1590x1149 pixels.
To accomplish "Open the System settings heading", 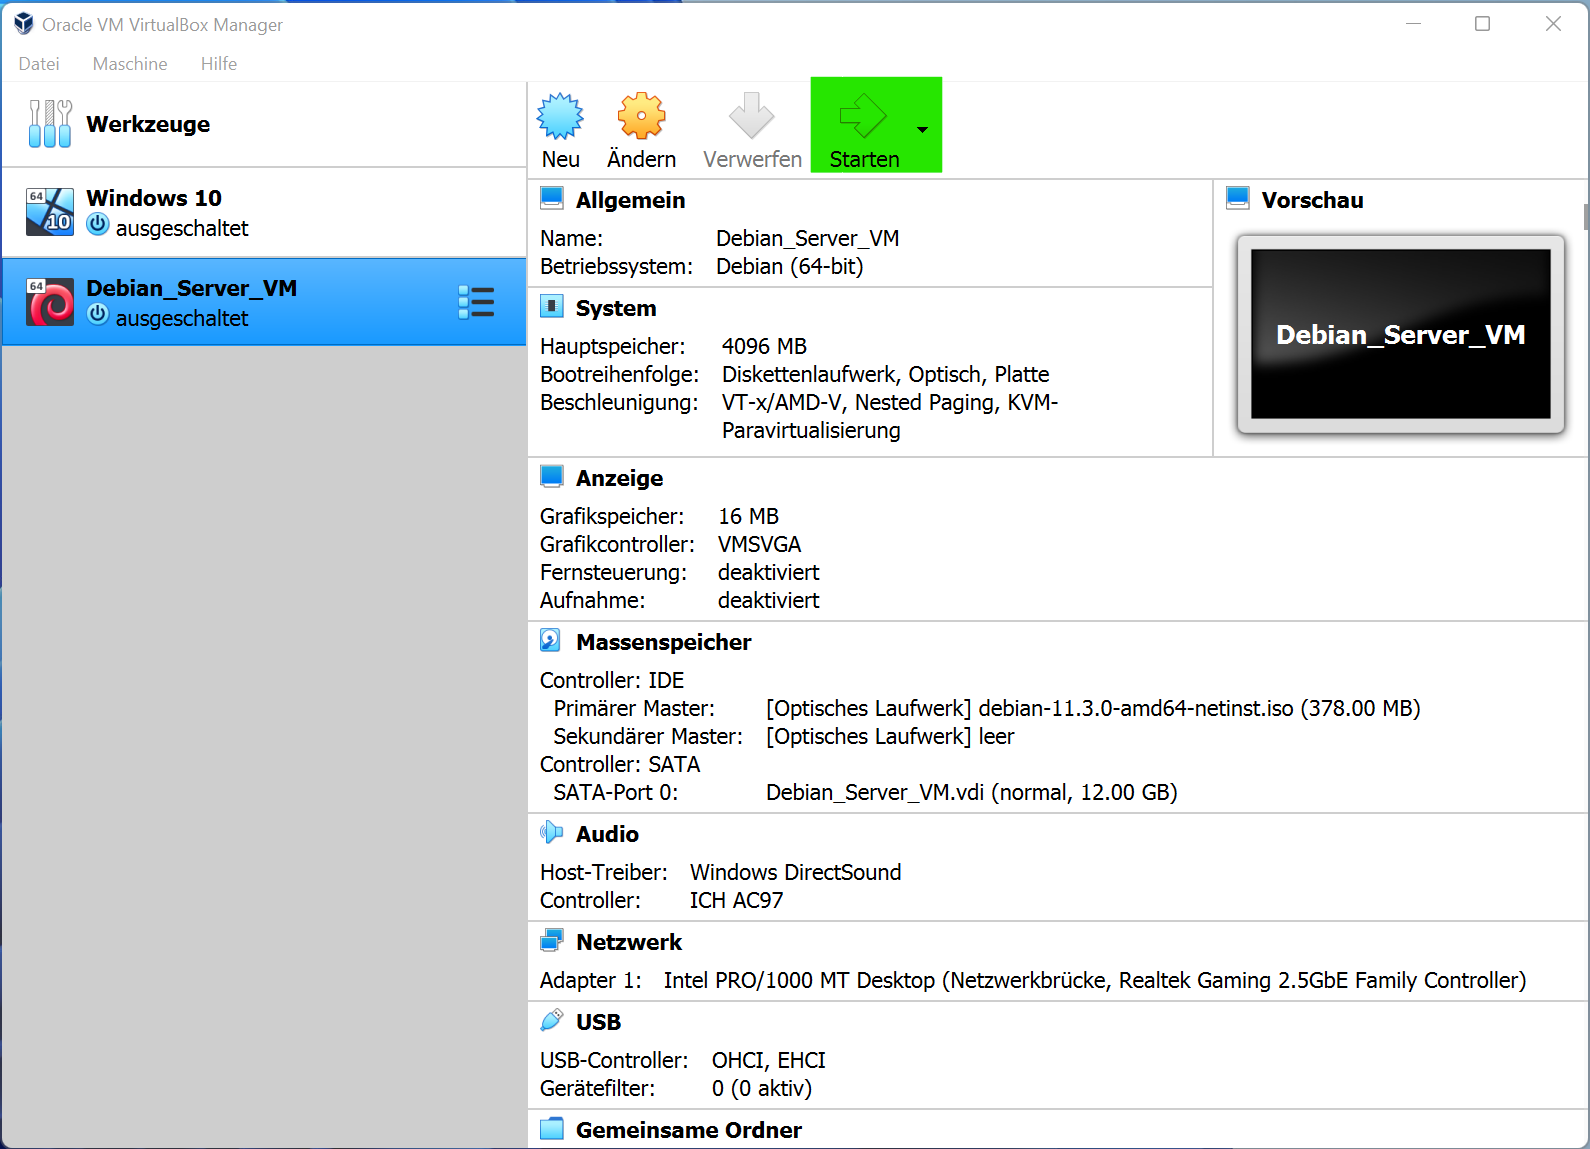I will click(616, 308).
